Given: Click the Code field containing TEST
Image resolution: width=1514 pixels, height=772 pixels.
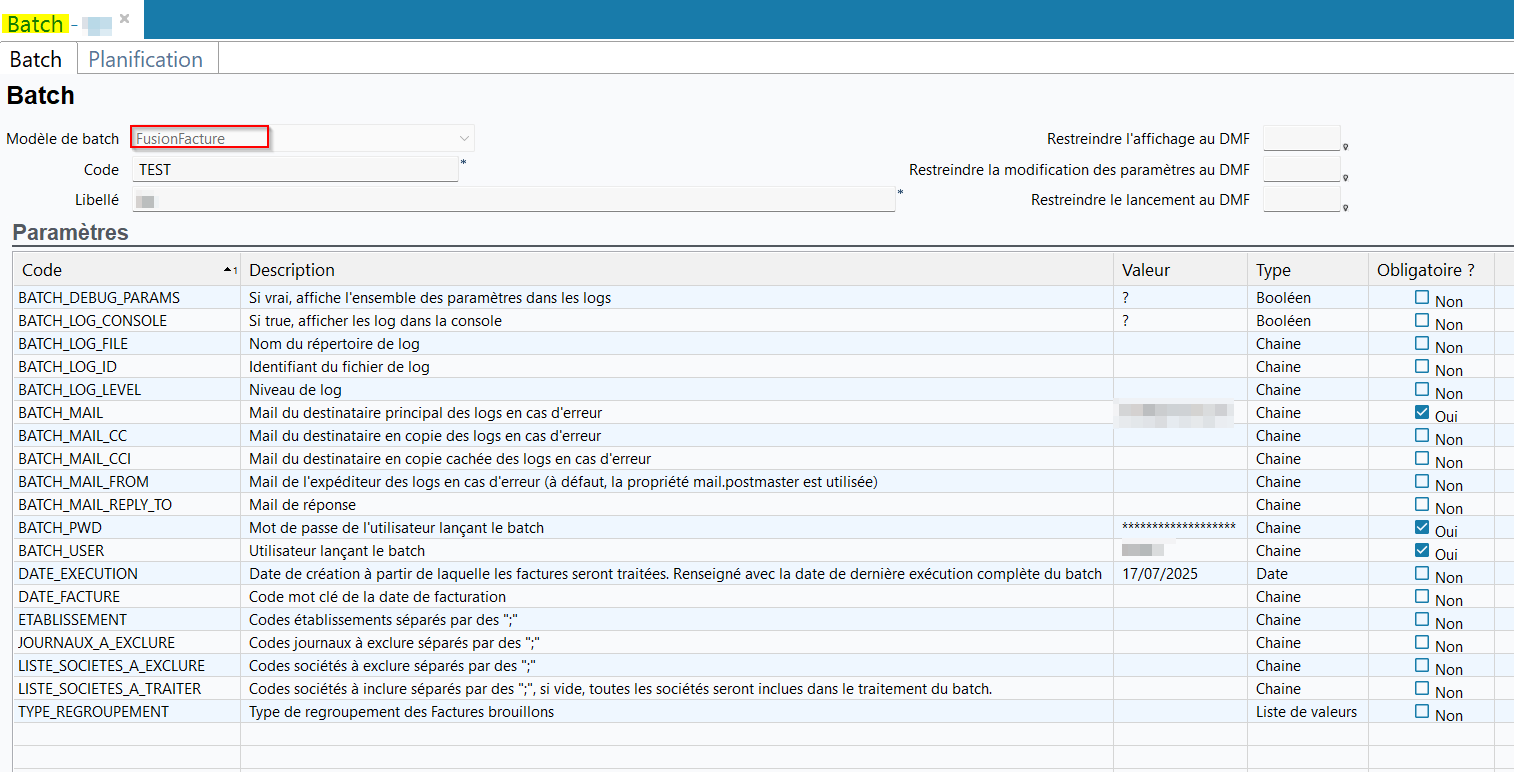Looking at the screenshot, I should click(x=294, y=170).
